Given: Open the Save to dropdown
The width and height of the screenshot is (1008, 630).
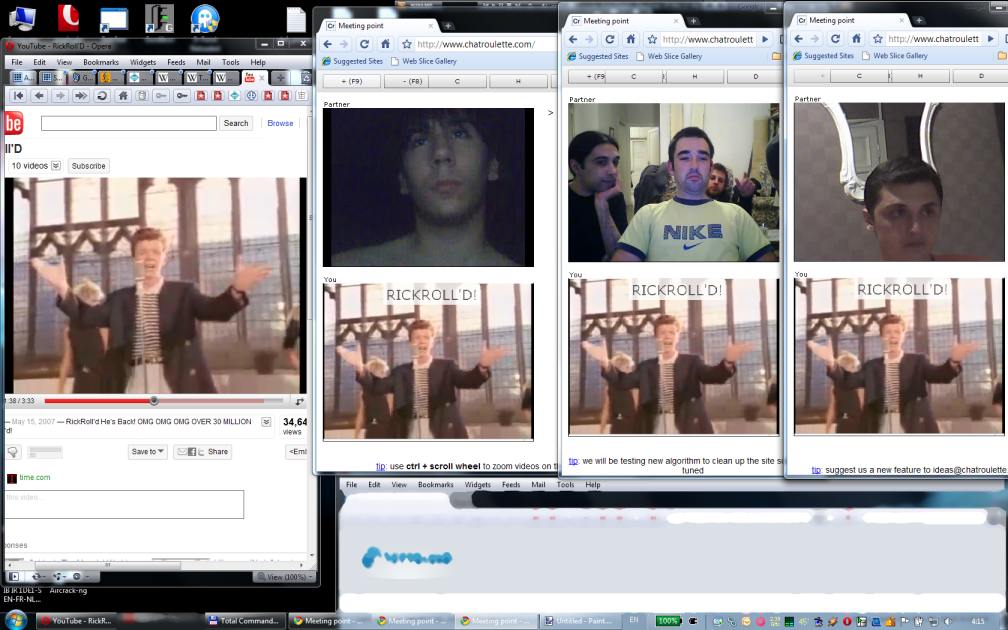Looking at the screenshot, I should [148, 452].
